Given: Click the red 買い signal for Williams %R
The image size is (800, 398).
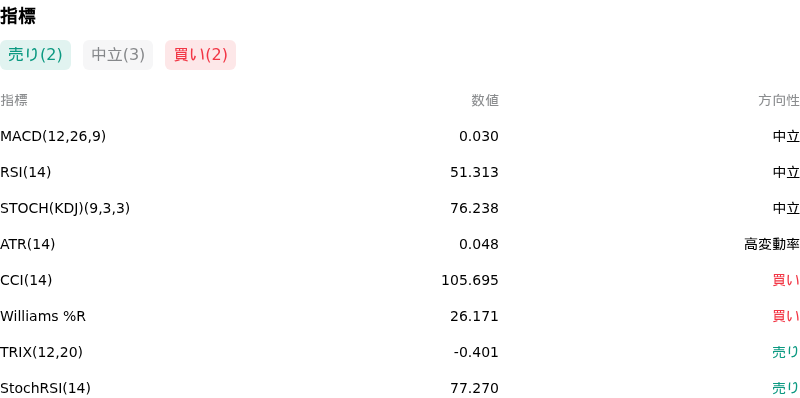Looking at the screenshot, I should pos(786,316).
